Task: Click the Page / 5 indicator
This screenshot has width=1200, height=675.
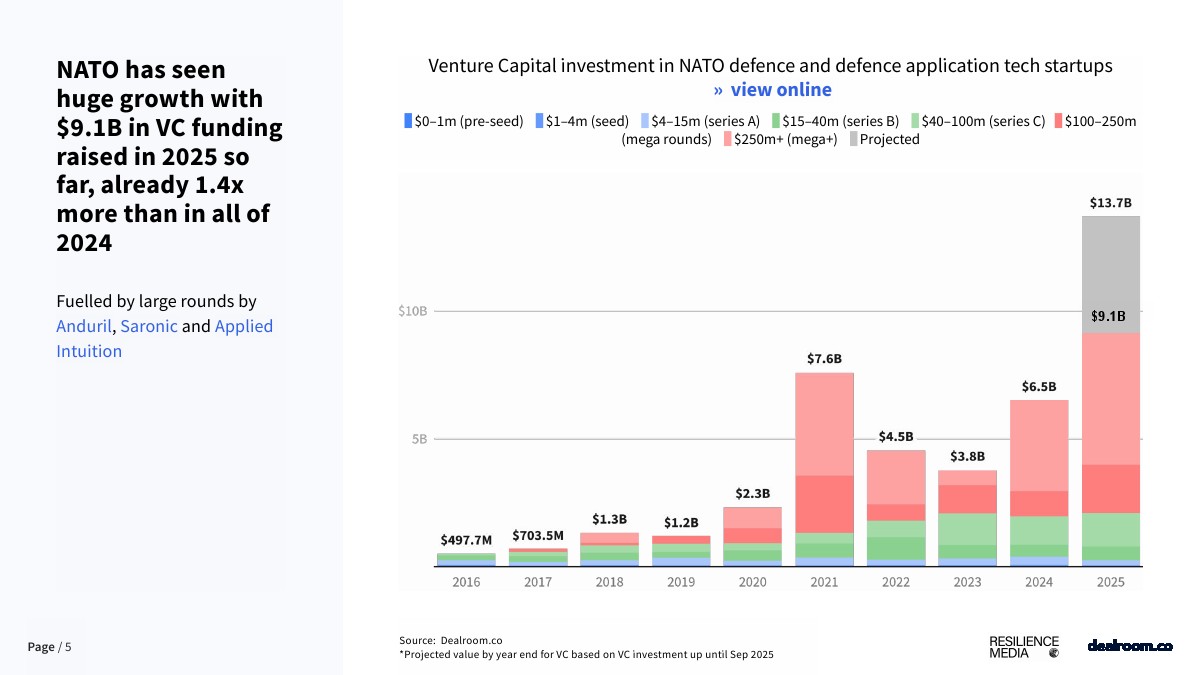Action: [49, 647]
